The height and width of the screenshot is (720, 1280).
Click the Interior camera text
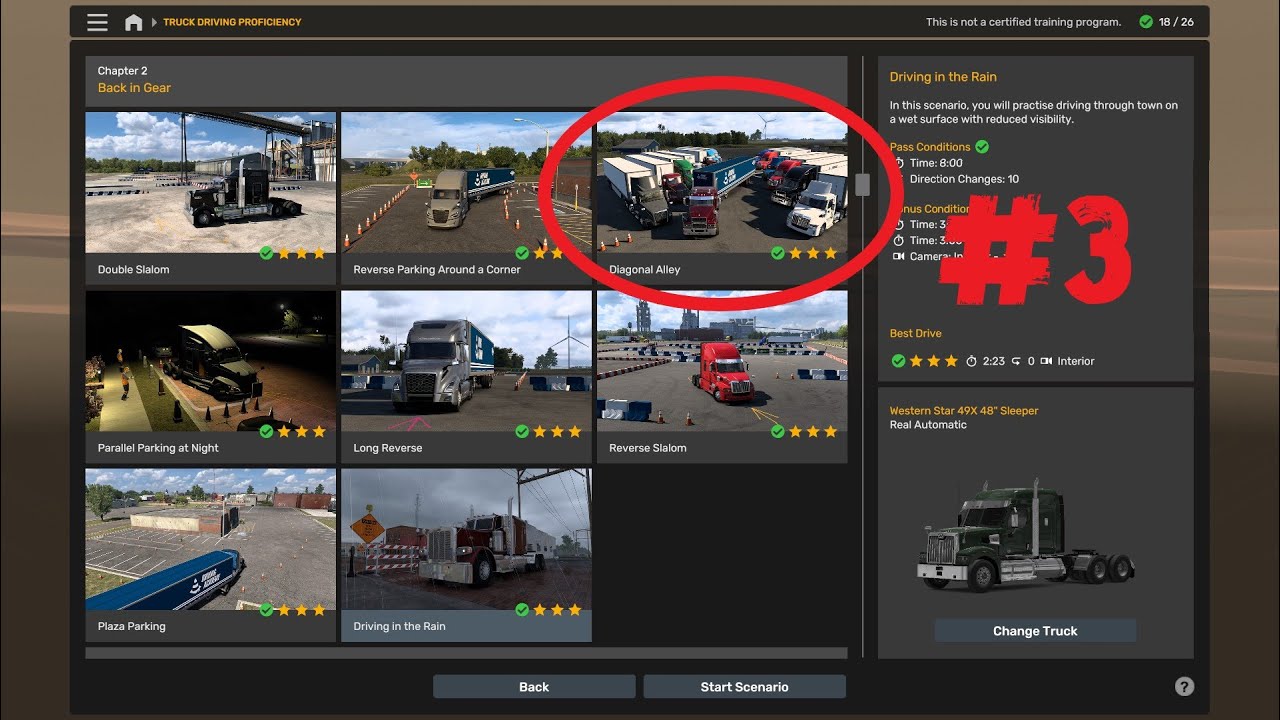tap(1076, 361)
